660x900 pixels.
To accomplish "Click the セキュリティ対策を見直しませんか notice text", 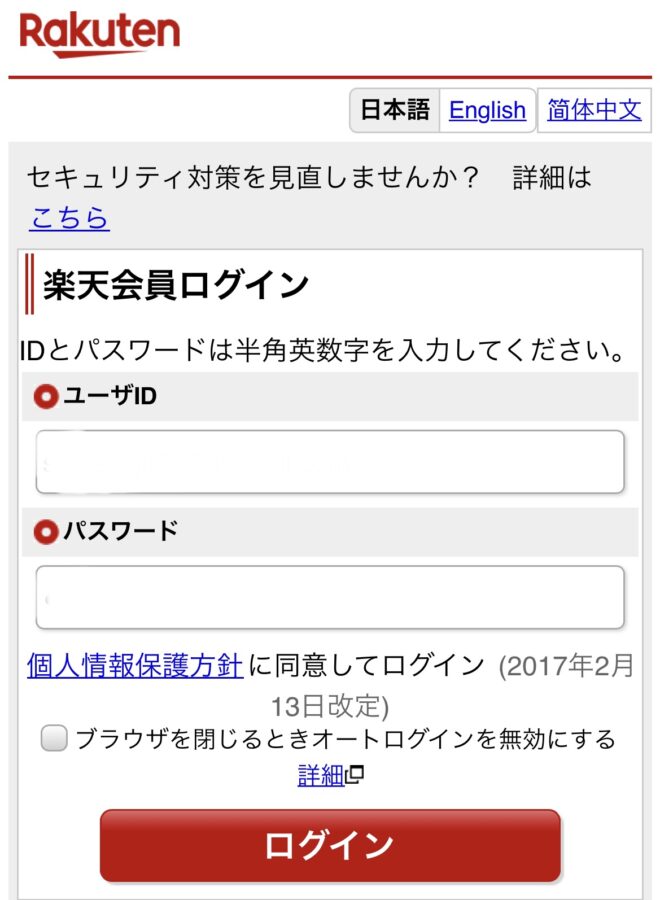I will (253, 177).
